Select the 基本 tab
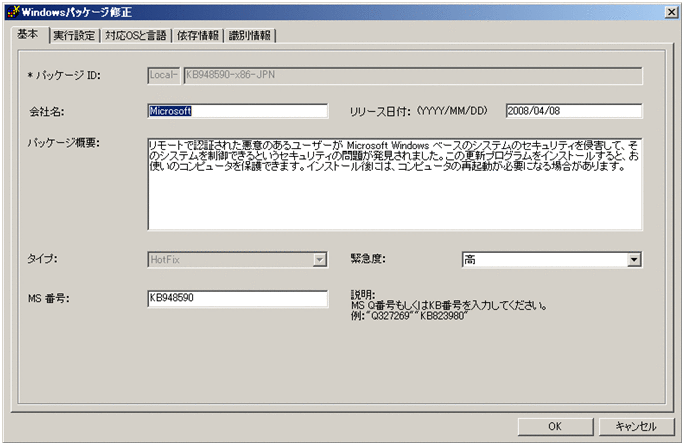 tap(28, 34)
